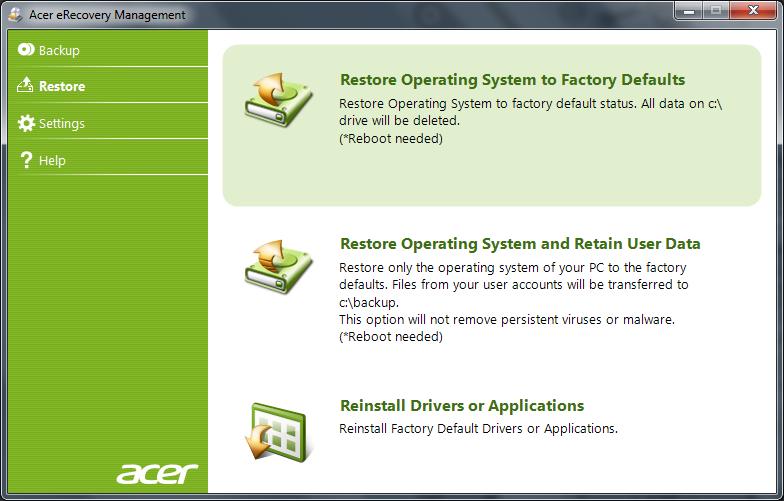Click the Help question mark icon
784x501 pixels.
point(26,160)
